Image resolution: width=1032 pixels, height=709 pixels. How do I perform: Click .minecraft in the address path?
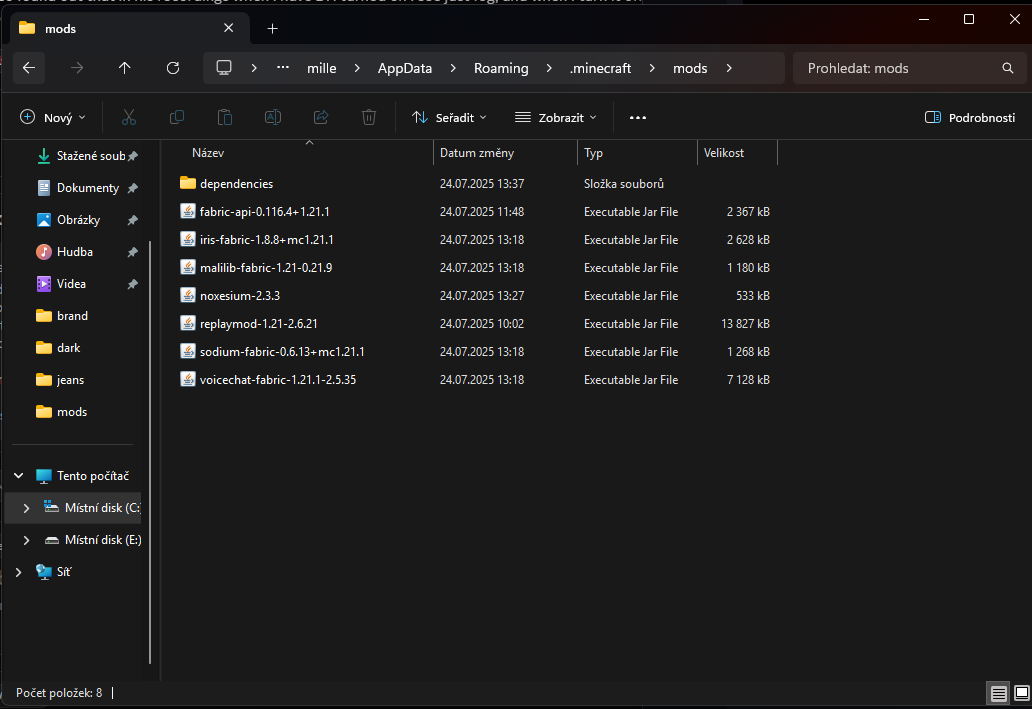(x=600, y=68)
